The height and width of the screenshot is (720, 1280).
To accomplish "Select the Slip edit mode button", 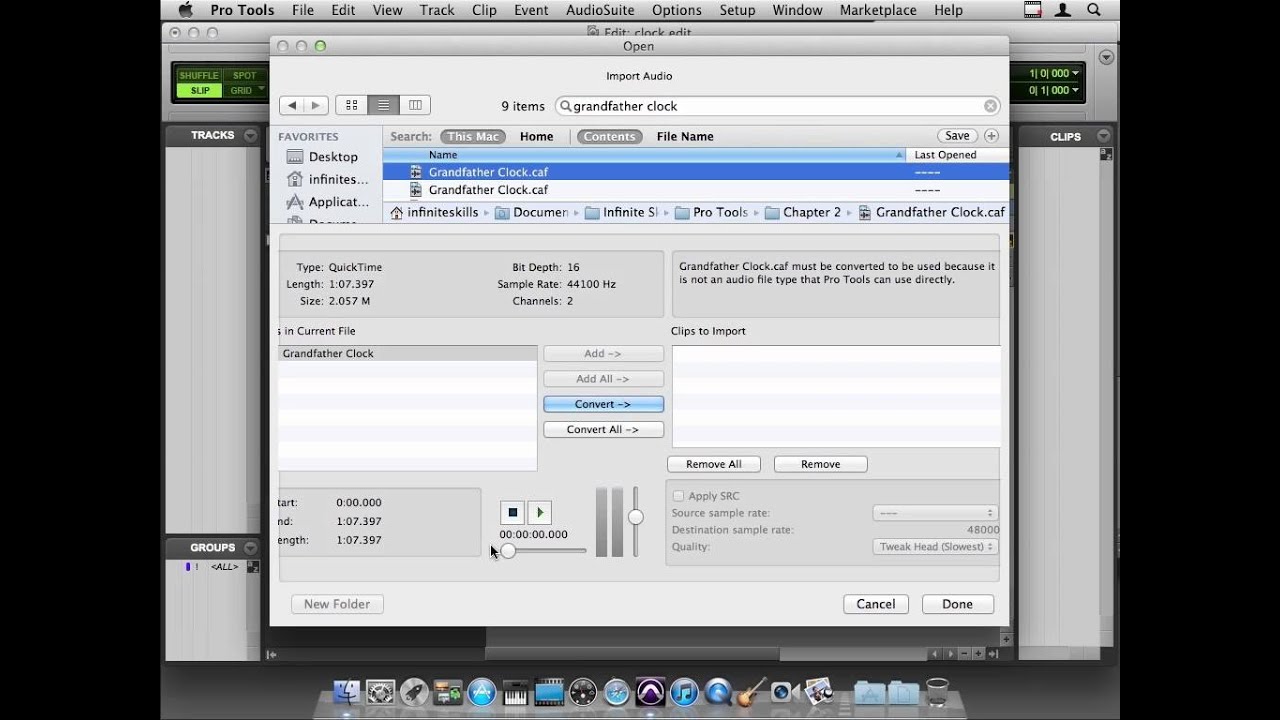I will 200,90.
